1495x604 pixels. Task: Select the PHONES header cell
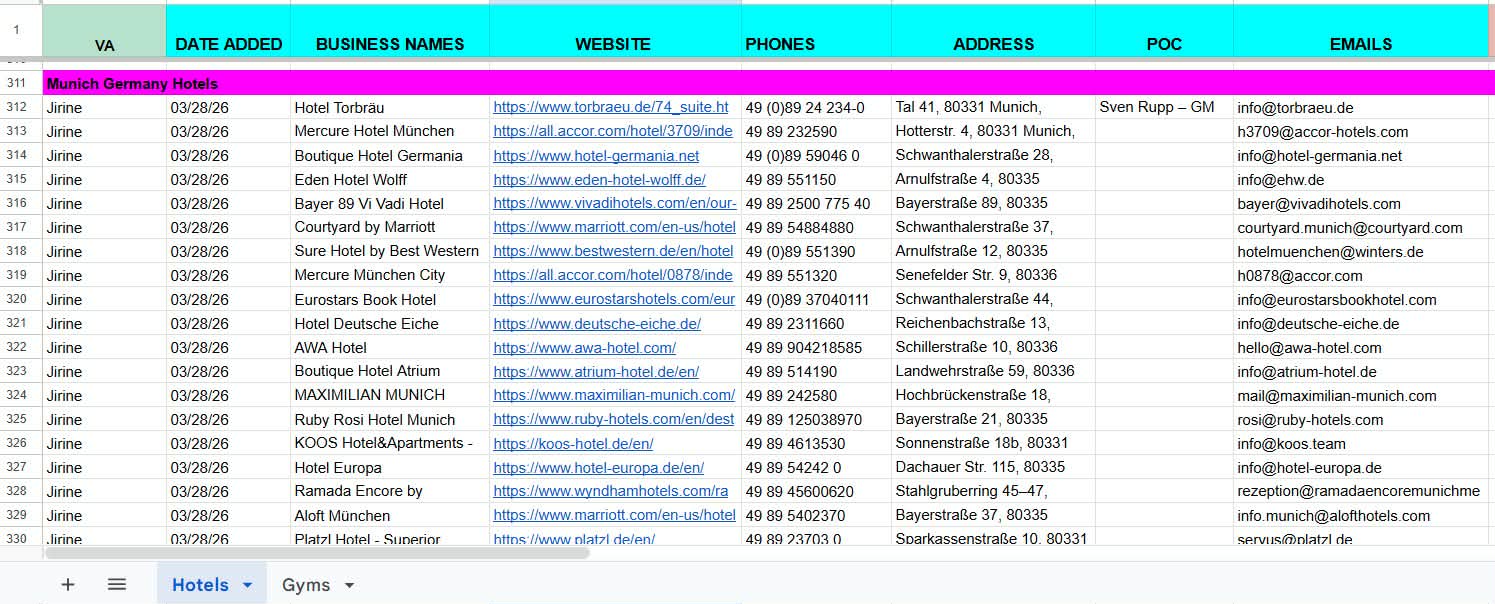pyautogui.click(x=816, y=31)
